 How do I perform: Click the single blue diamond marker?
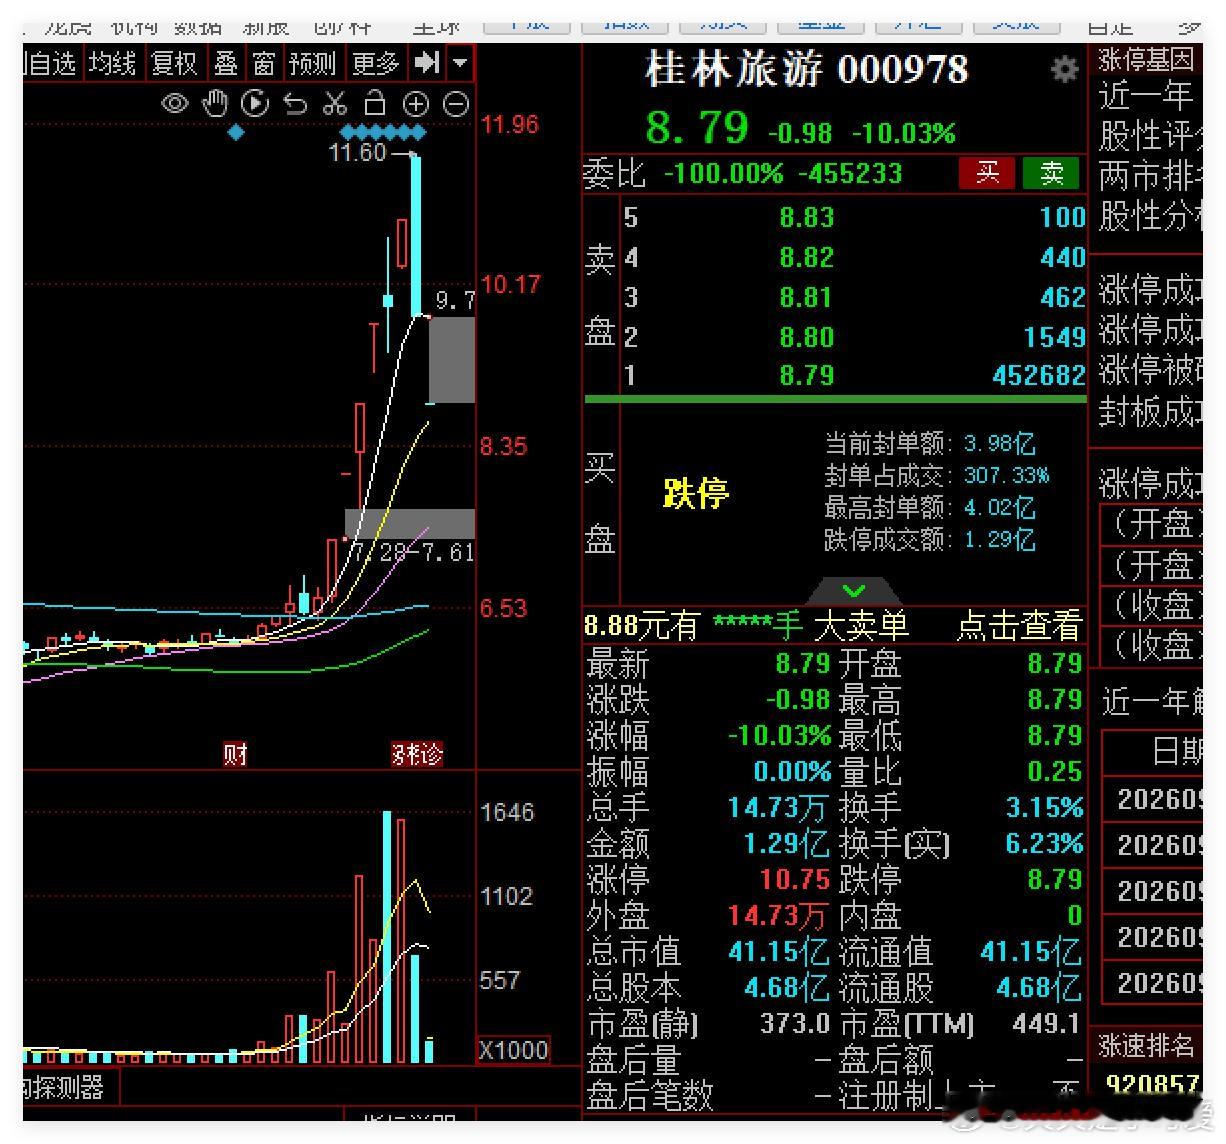[236, 132]
